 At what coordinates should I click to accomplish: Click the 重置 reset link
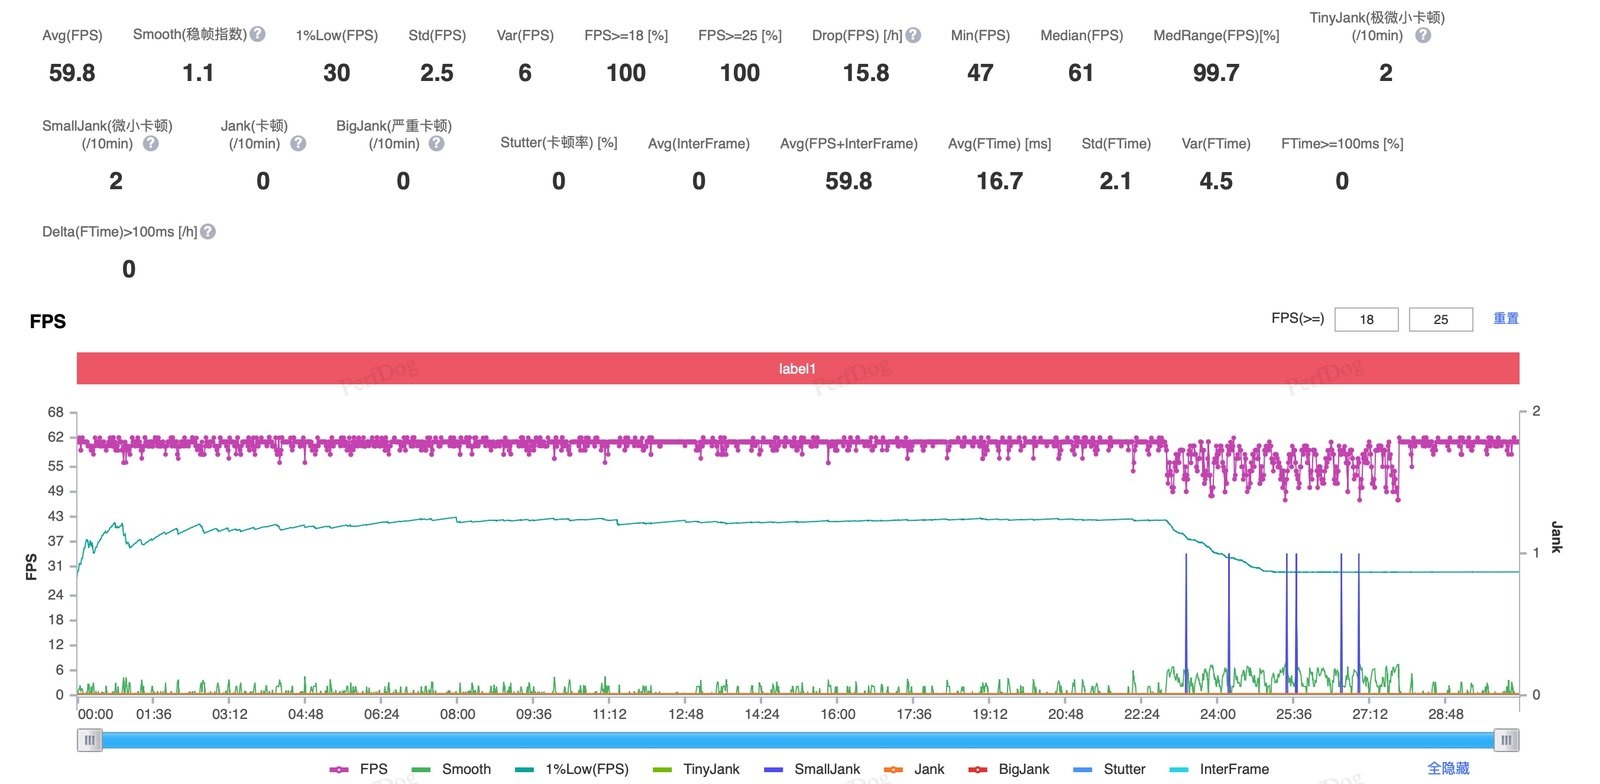(1506, 318)
